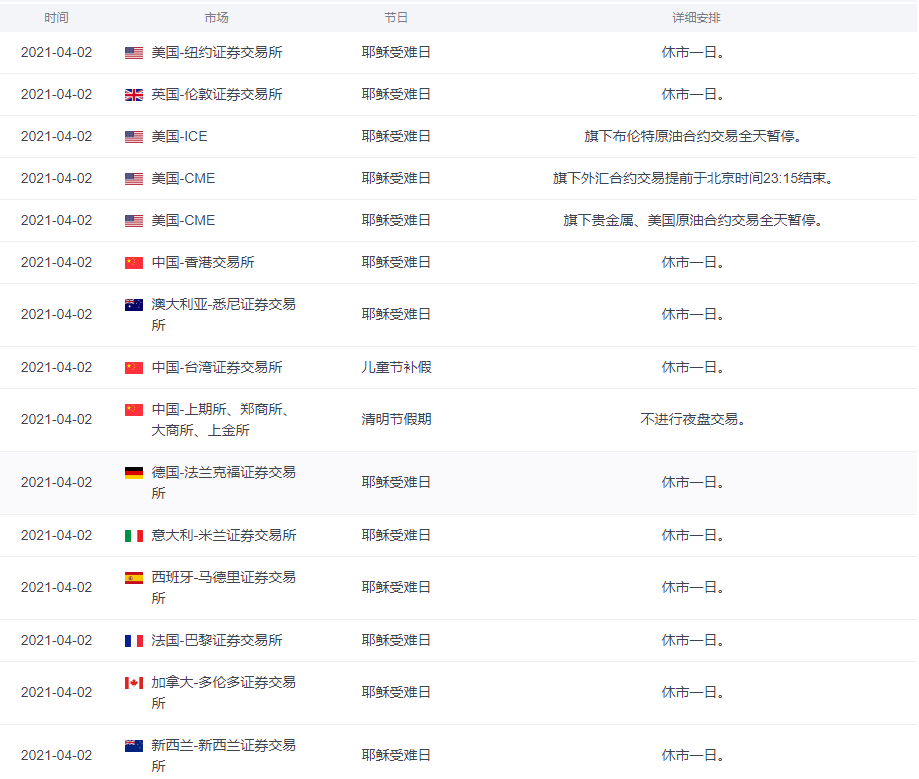Select market name 中国-台湾证券交易所
The image size is (919, 779).
click(217, 368)
